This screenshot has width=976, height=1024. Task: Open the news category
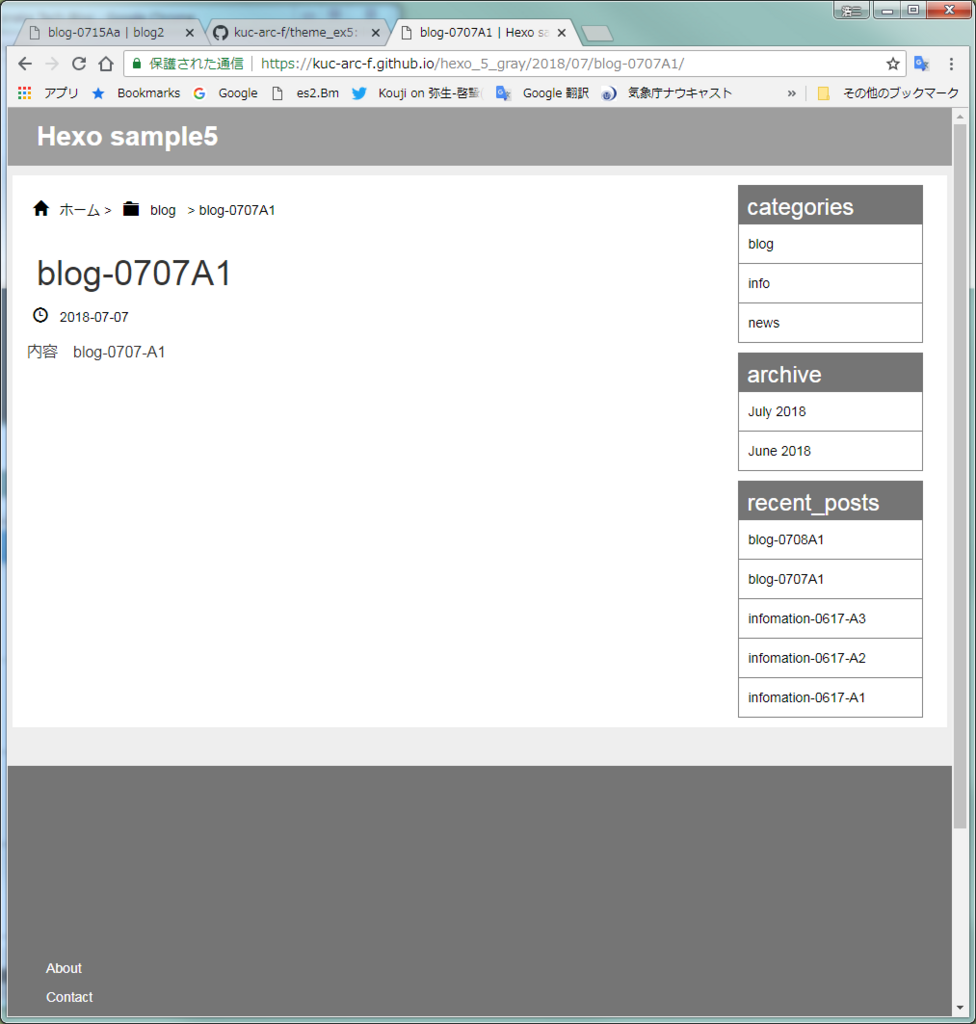click(x=830, y=323)
